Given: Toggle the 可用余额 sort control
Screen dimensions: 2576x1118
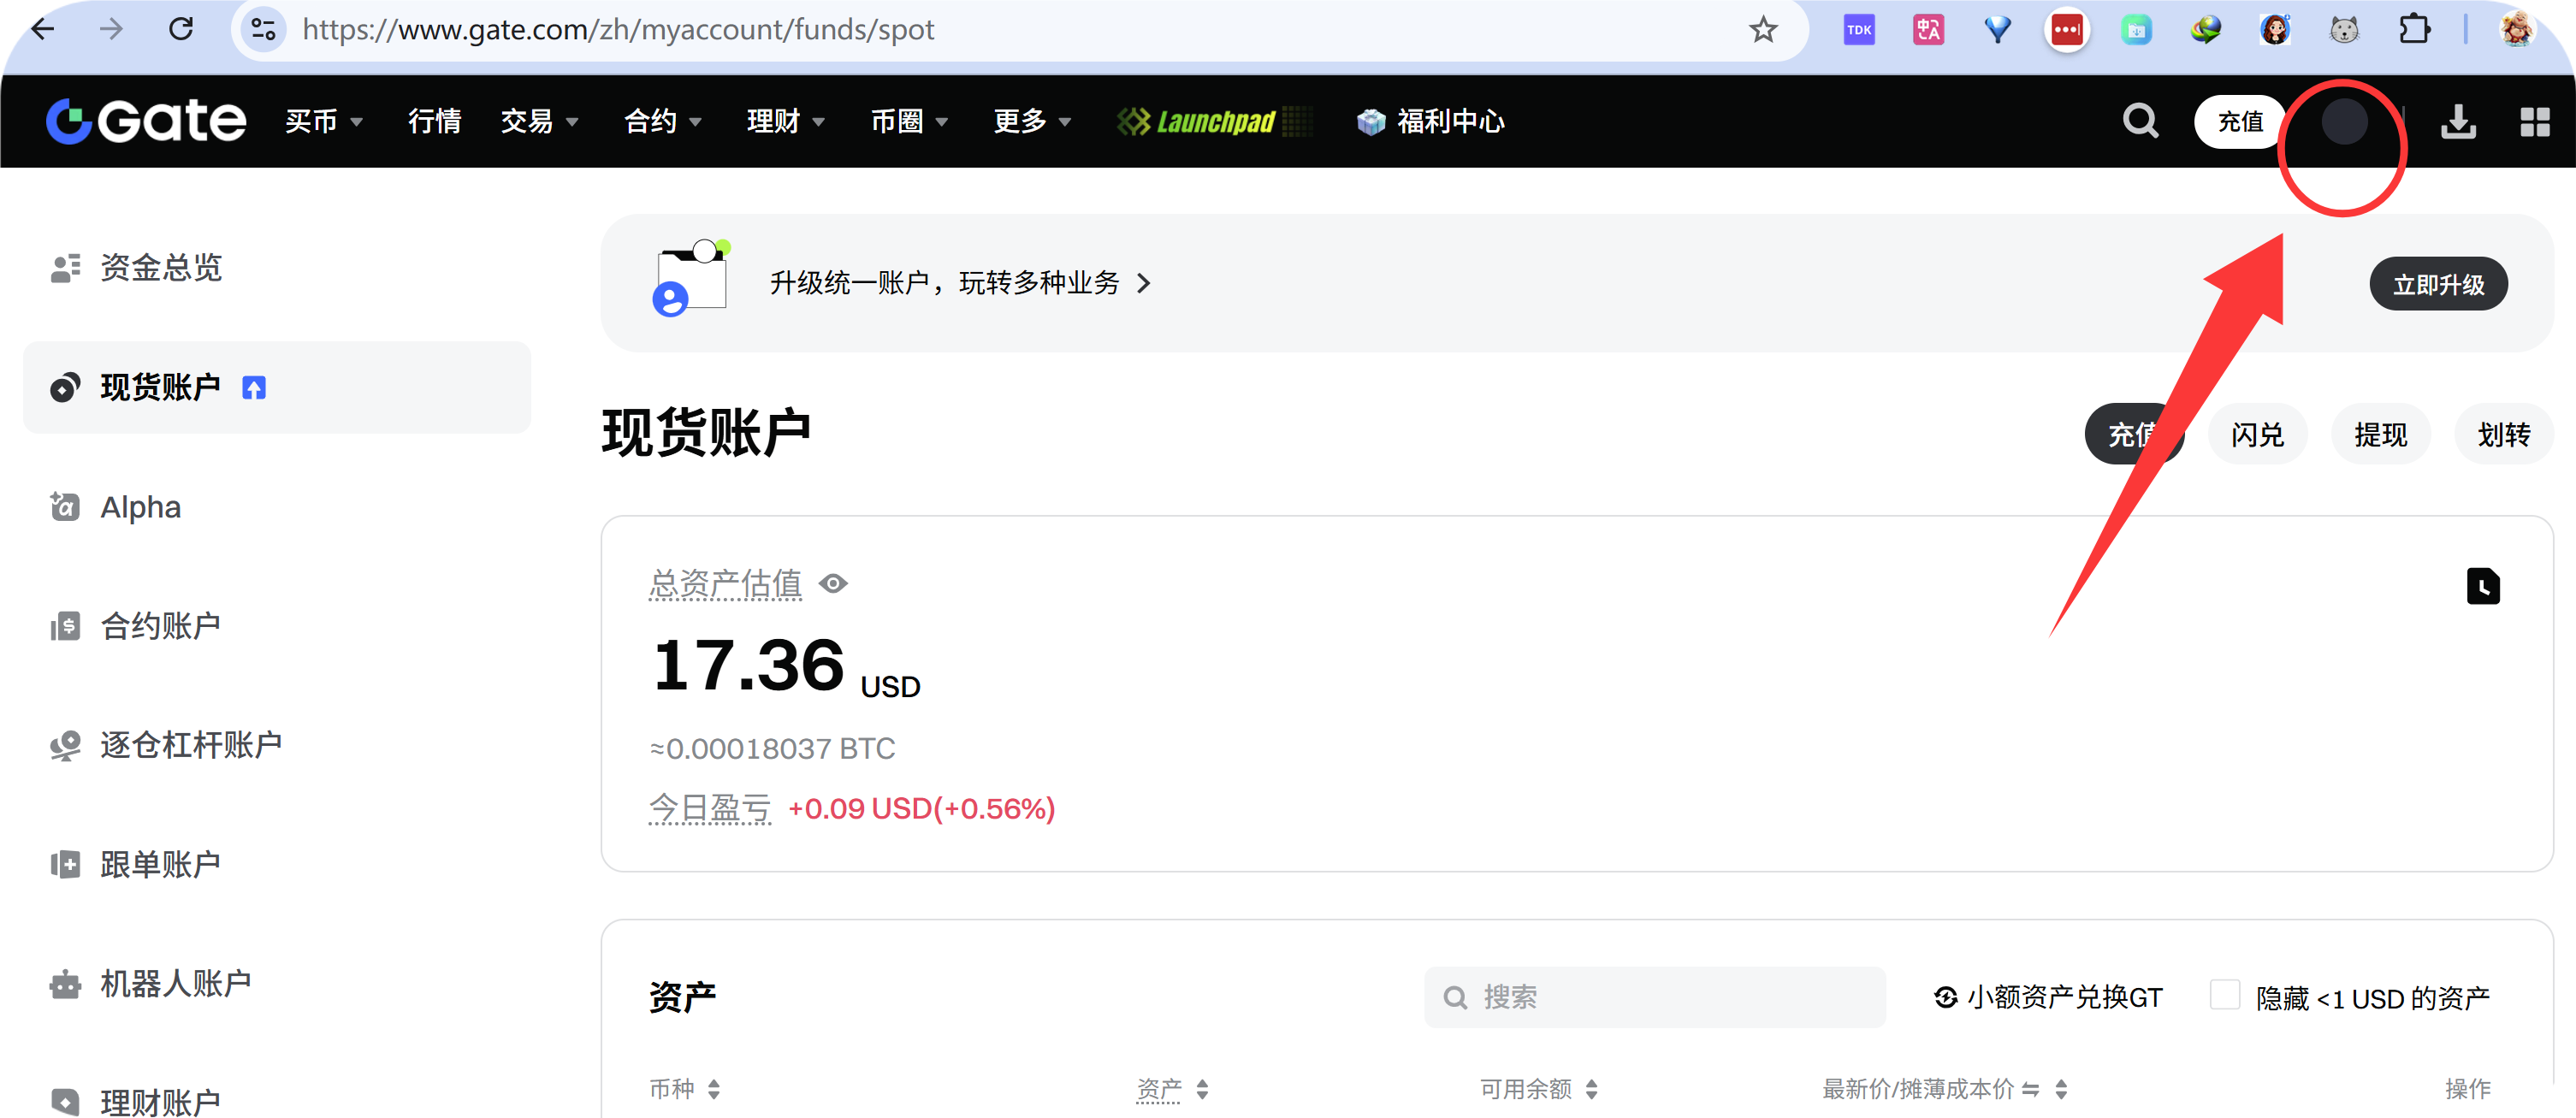Looking at the screenshot, I should point(1594,1089).
